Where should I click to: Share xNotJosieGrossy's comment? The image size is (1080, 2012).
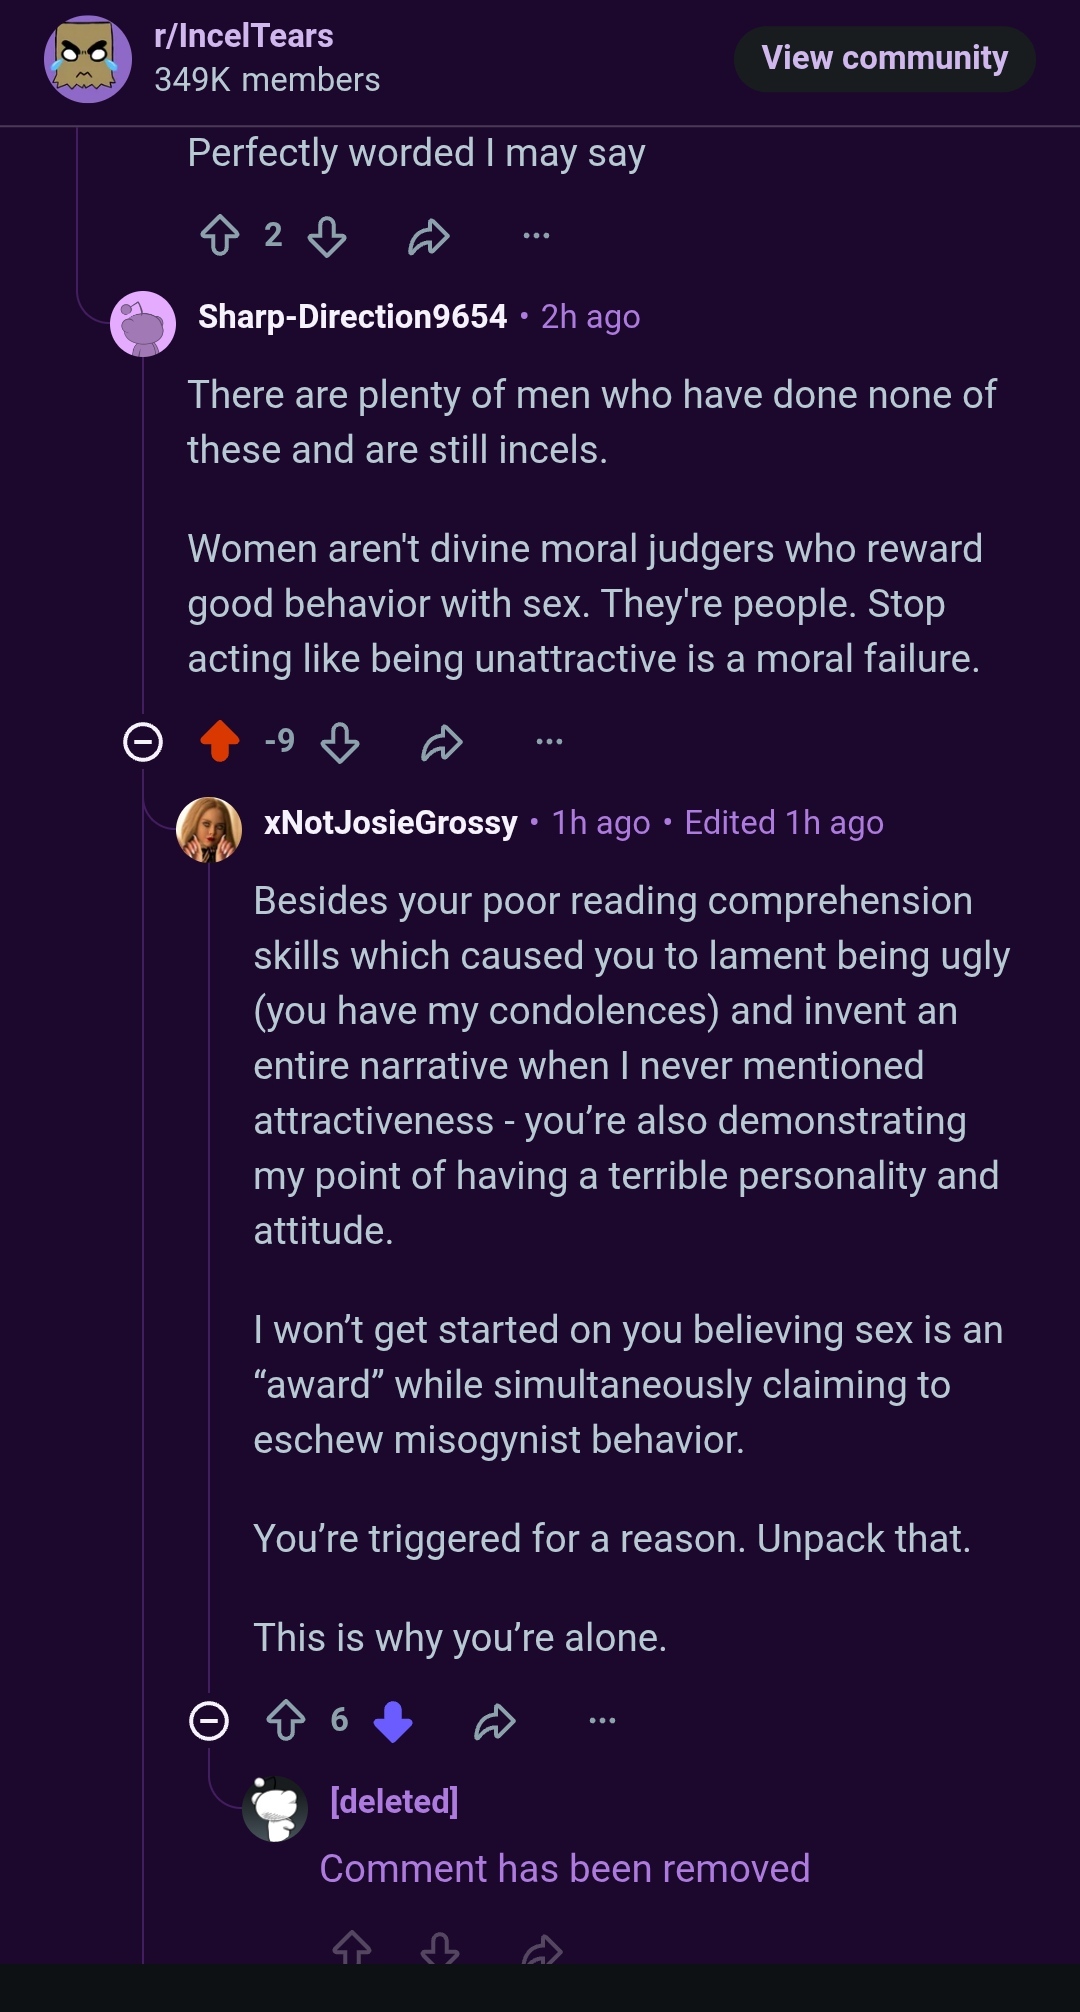tap(495, 1722)
